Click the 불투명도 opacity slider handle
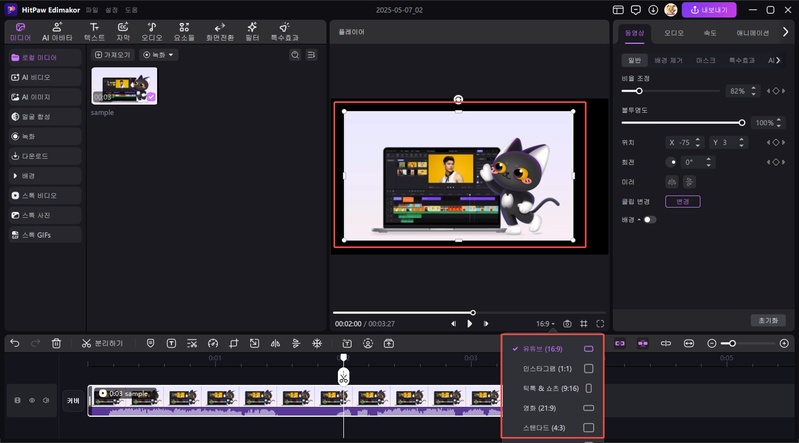Image resolution: width=799 pixels, height=443 pixels. pos(742,123)
